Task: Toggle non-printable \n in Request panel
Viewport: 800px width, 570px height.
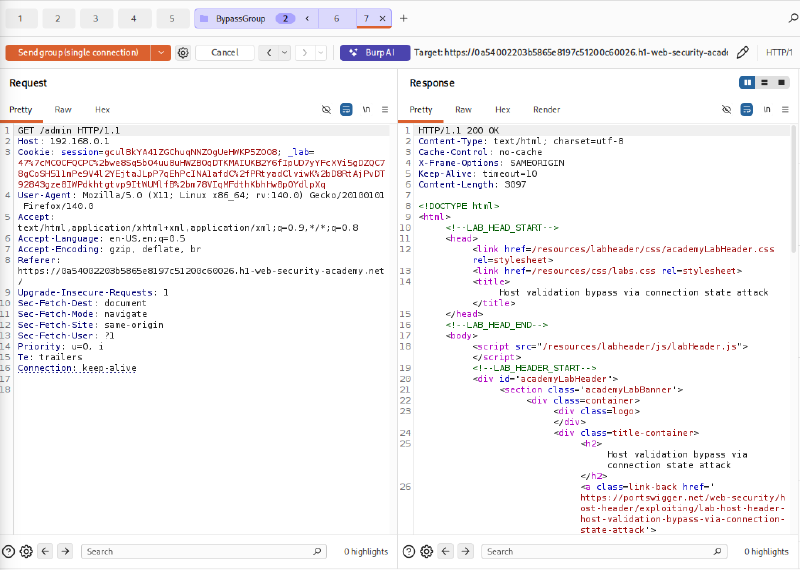Action: (x=366, y=109)
